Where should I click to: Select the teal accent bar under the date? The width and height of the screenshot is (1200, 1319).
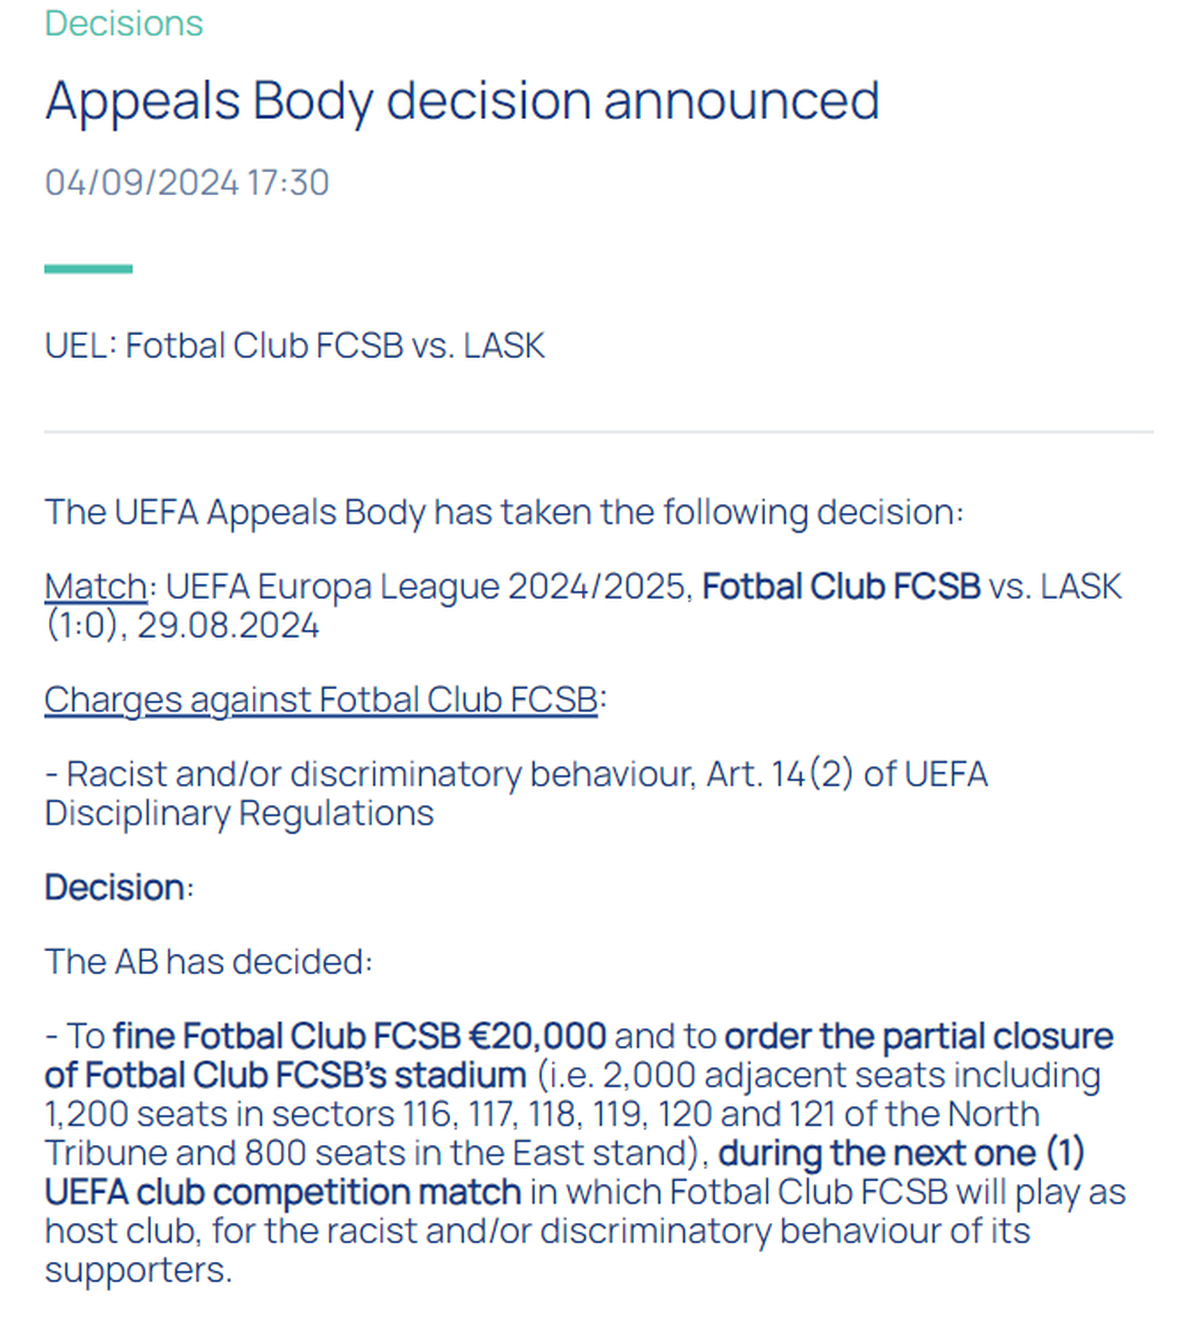[x=88, y=269]
